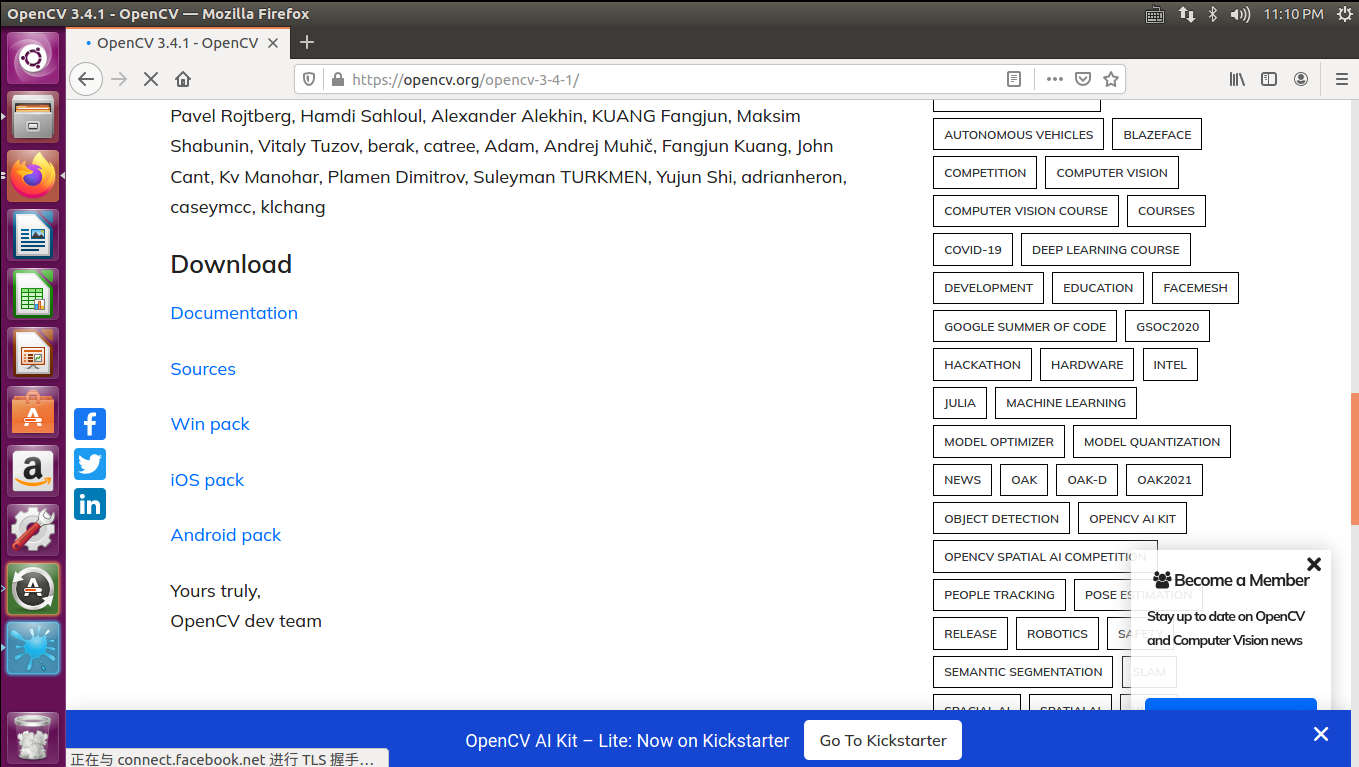The image size is (1359, 767).
Task: Open the DEEP LEARNING COURSE tag
Action: tap(1106, 250)
